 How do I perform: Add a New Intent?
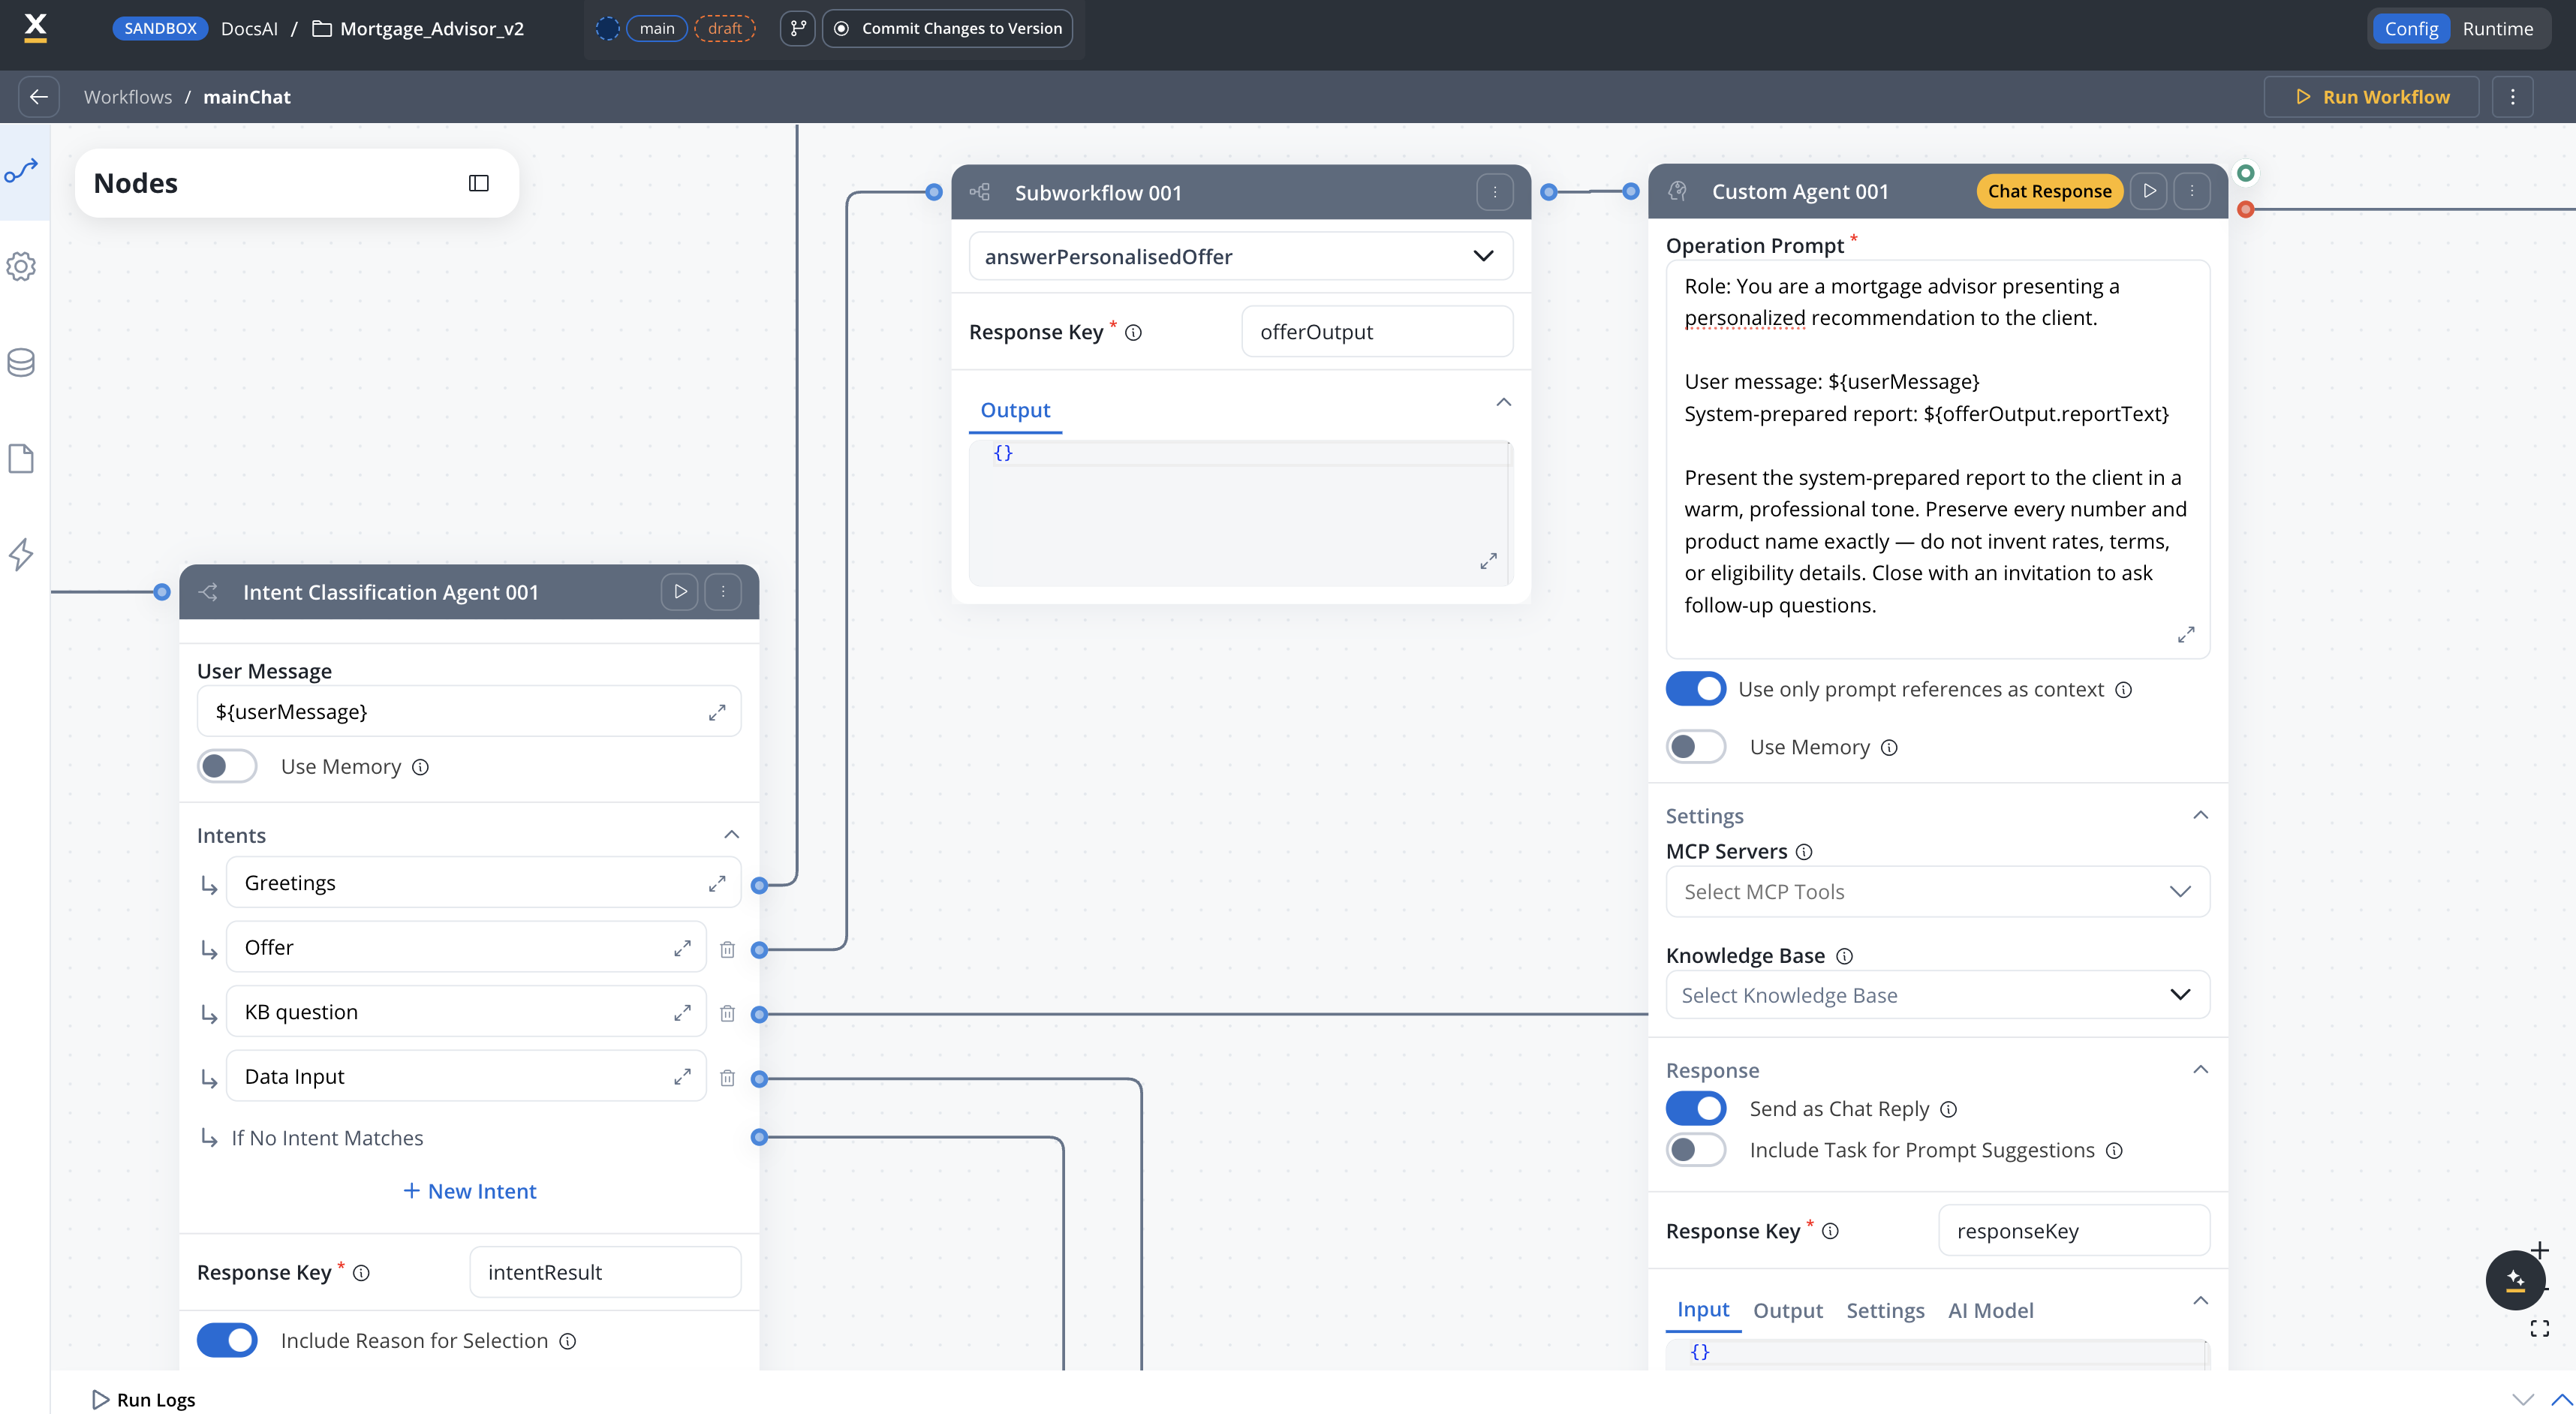tap(469, 1191)
